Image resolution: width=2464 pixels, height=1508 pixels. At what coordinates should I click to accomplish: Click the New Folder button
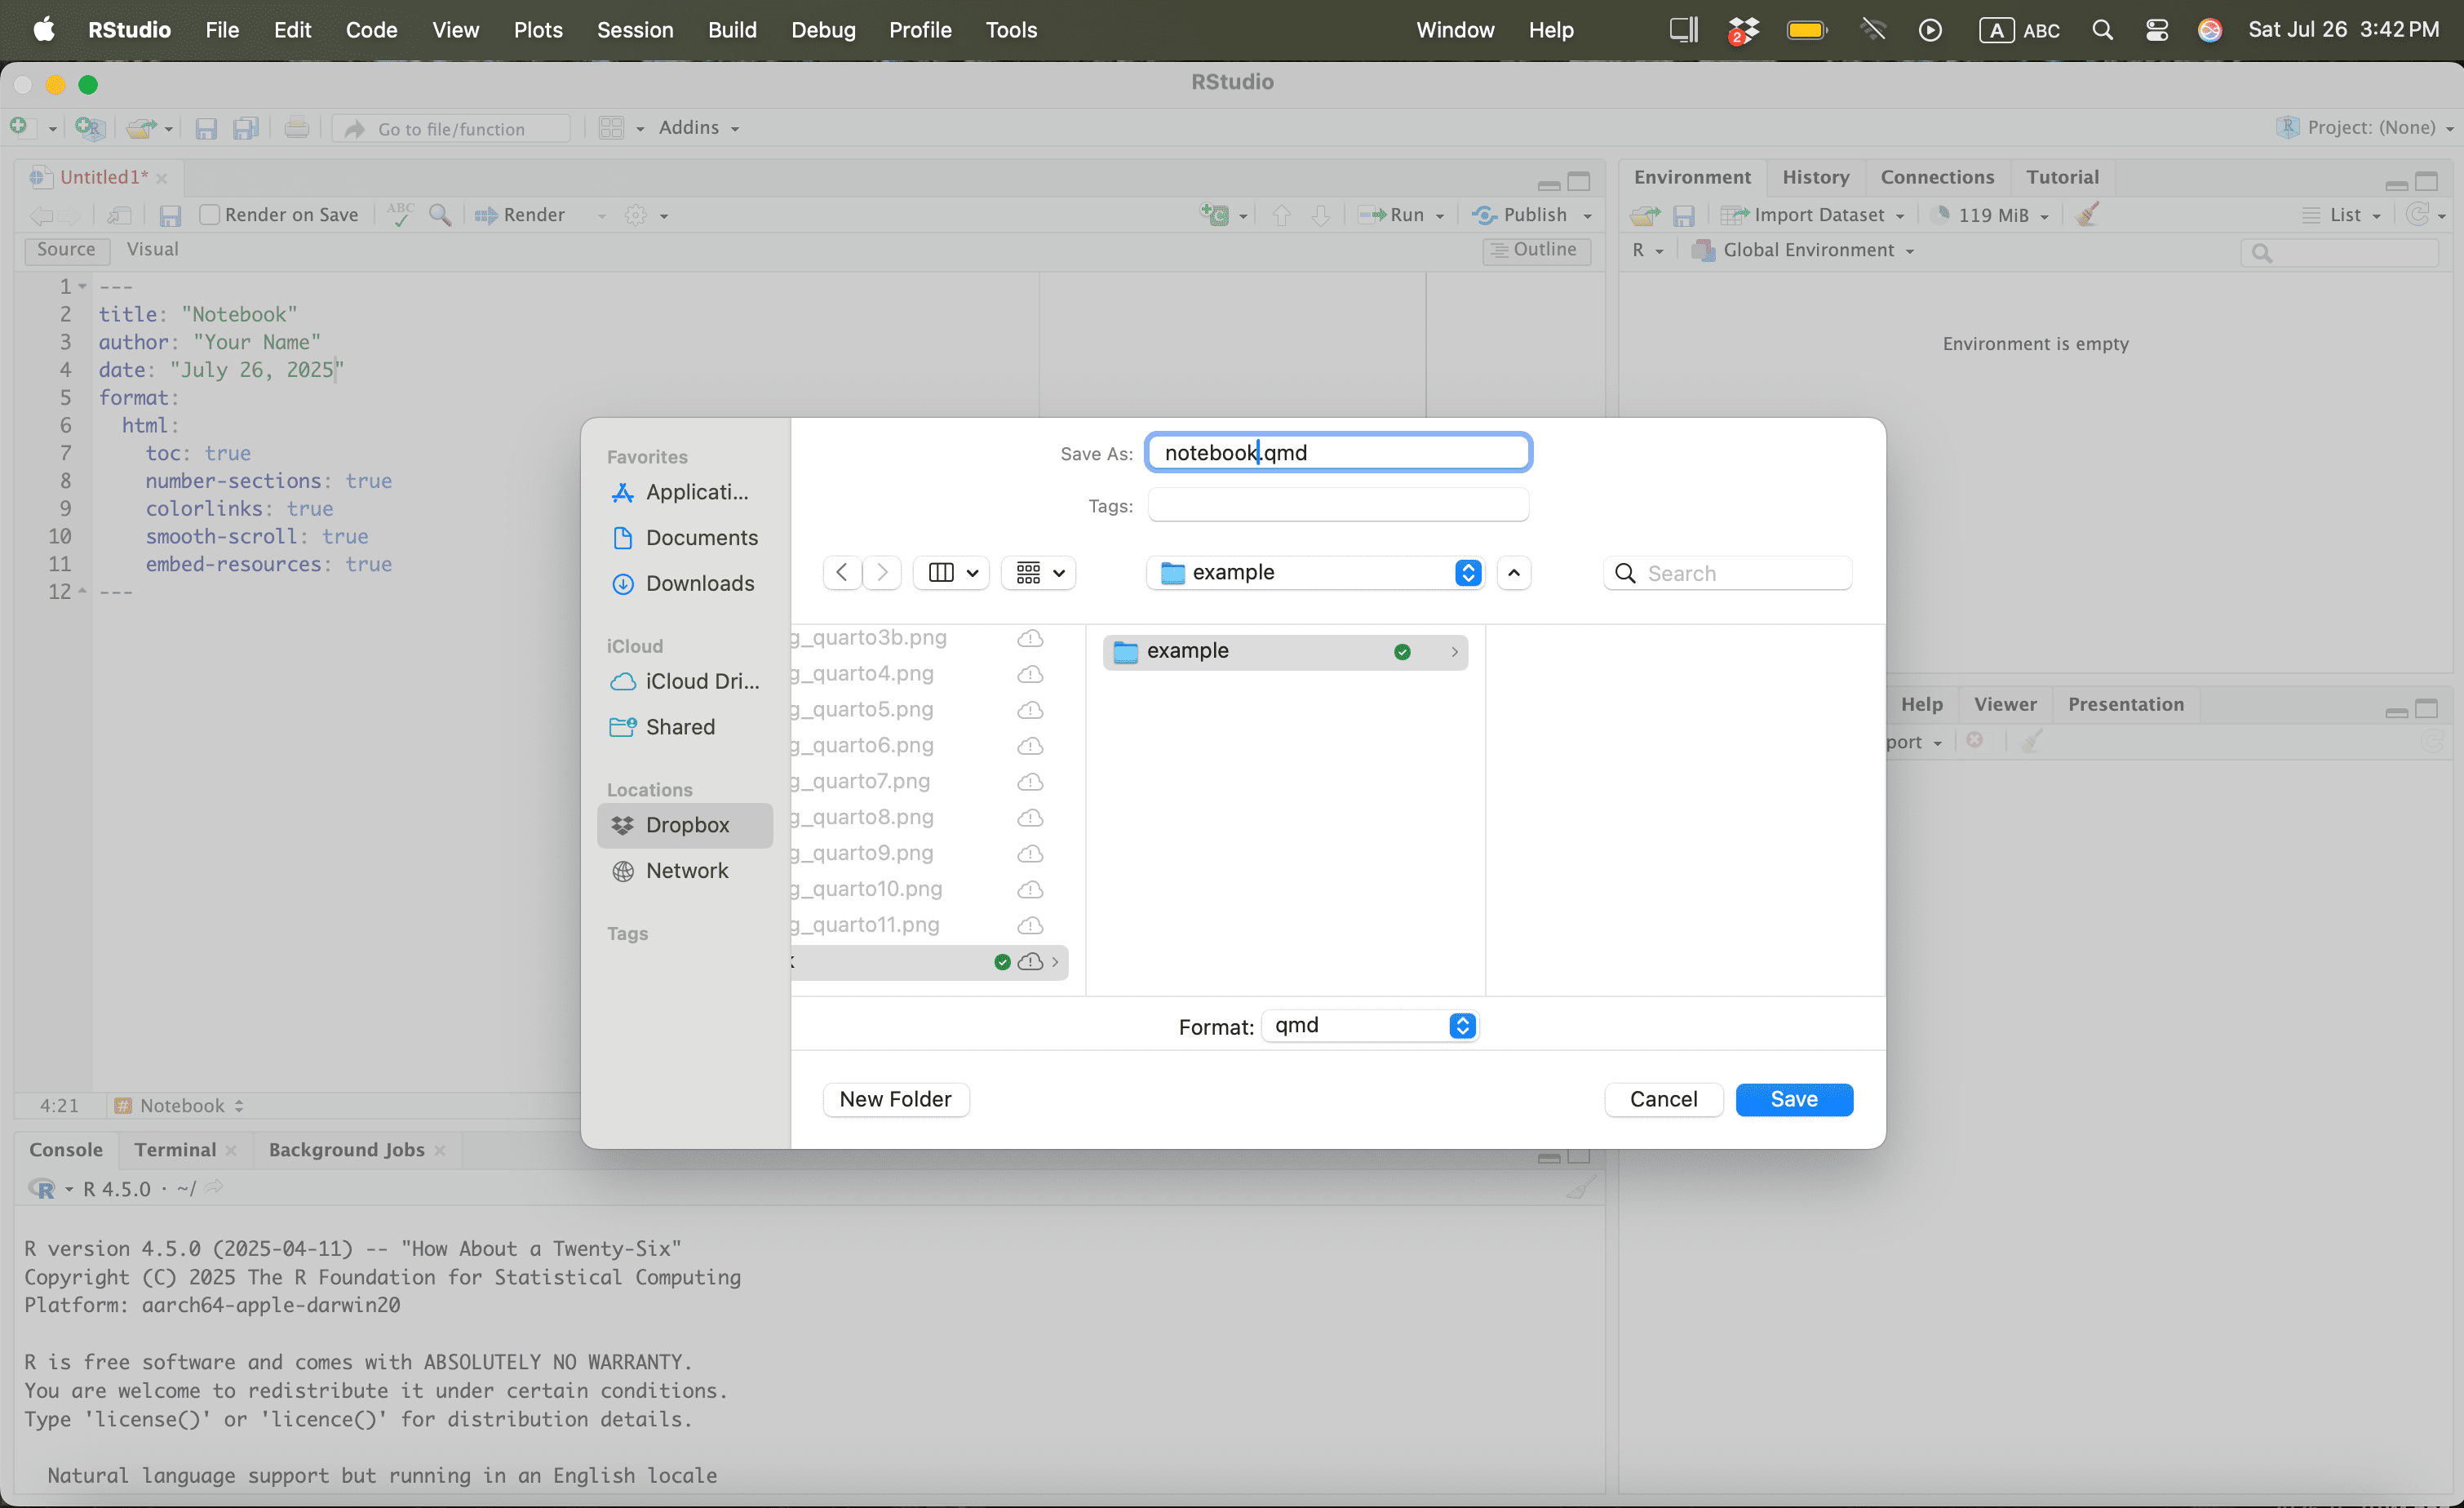pos(895,1099)
